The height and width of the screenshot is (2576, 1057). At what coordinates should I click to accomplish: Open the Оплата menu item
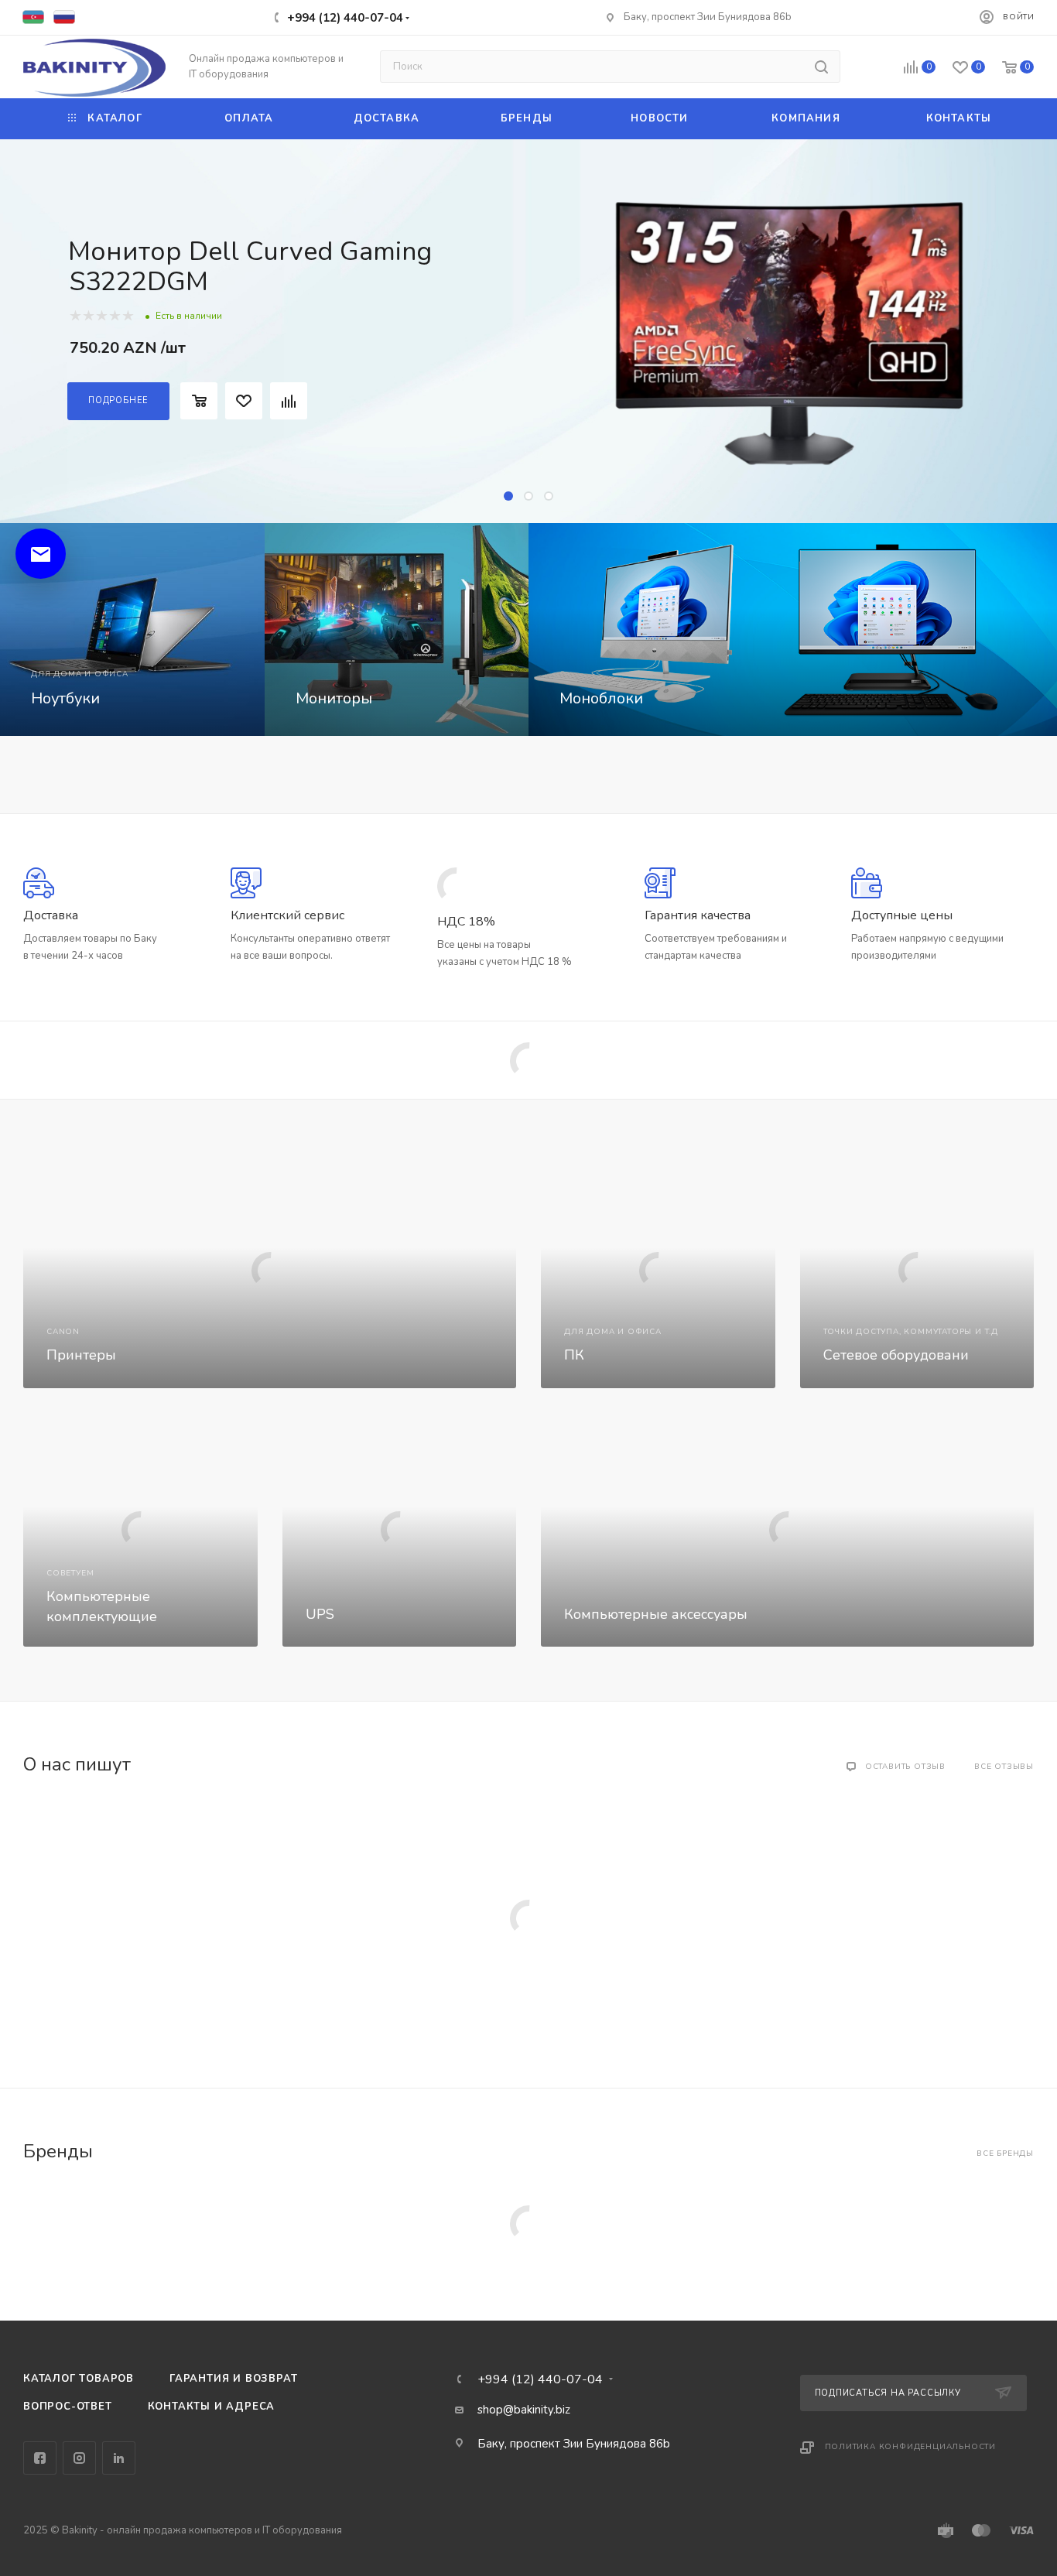pos(248,118)
